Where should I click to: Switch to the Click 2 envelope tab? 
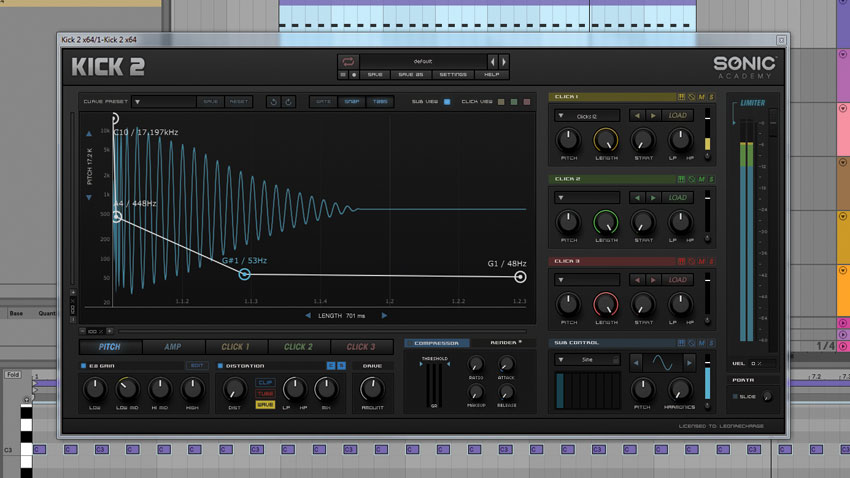[299, 347]
